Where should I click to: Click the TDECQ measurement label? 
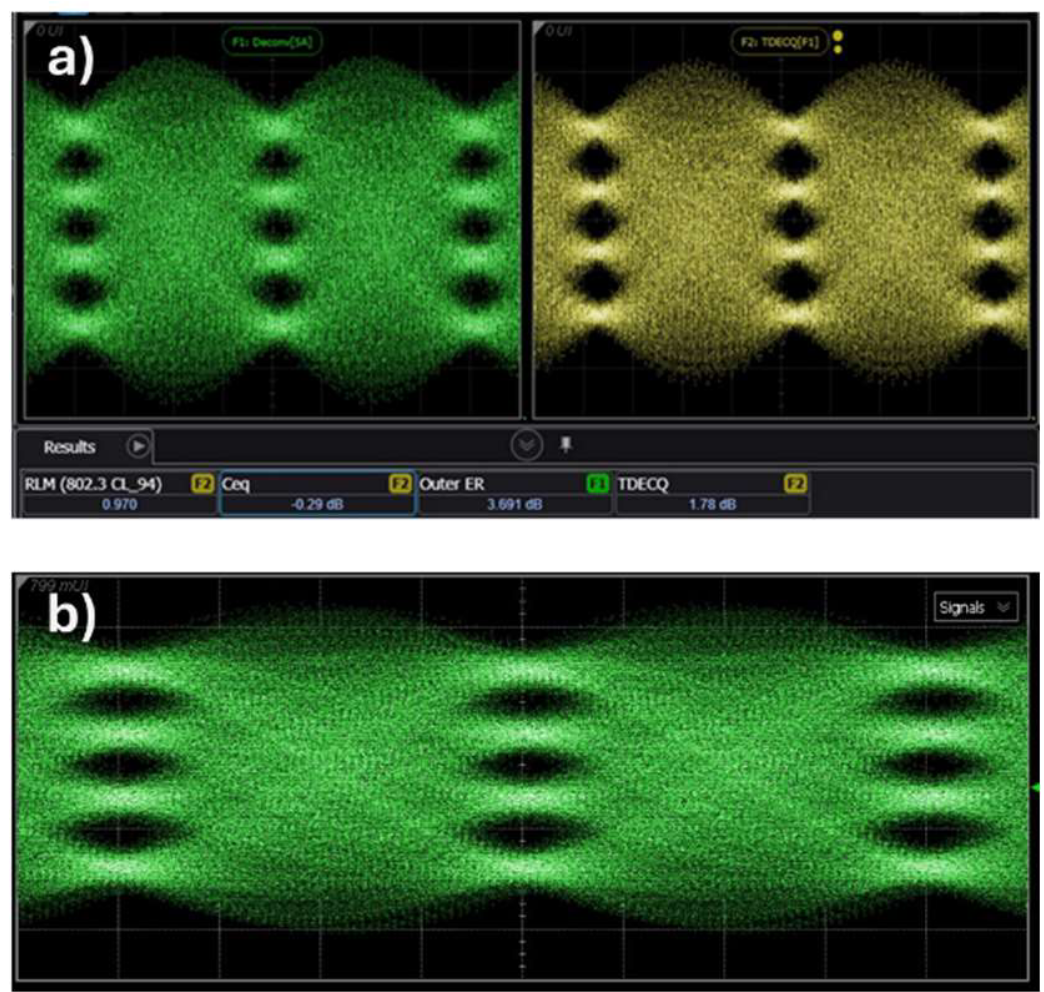643,484
